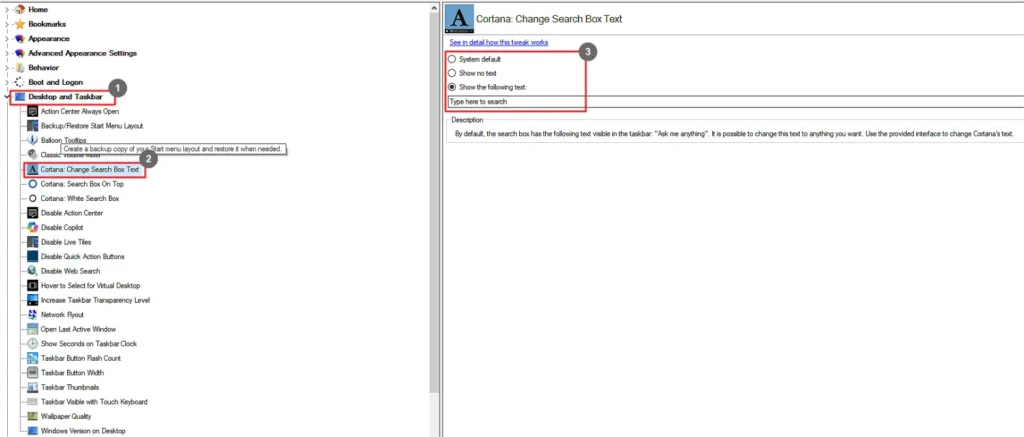Expand the Boot and Logon node
This screenshot has height=437, width=1024.
[x=7, y=82]
